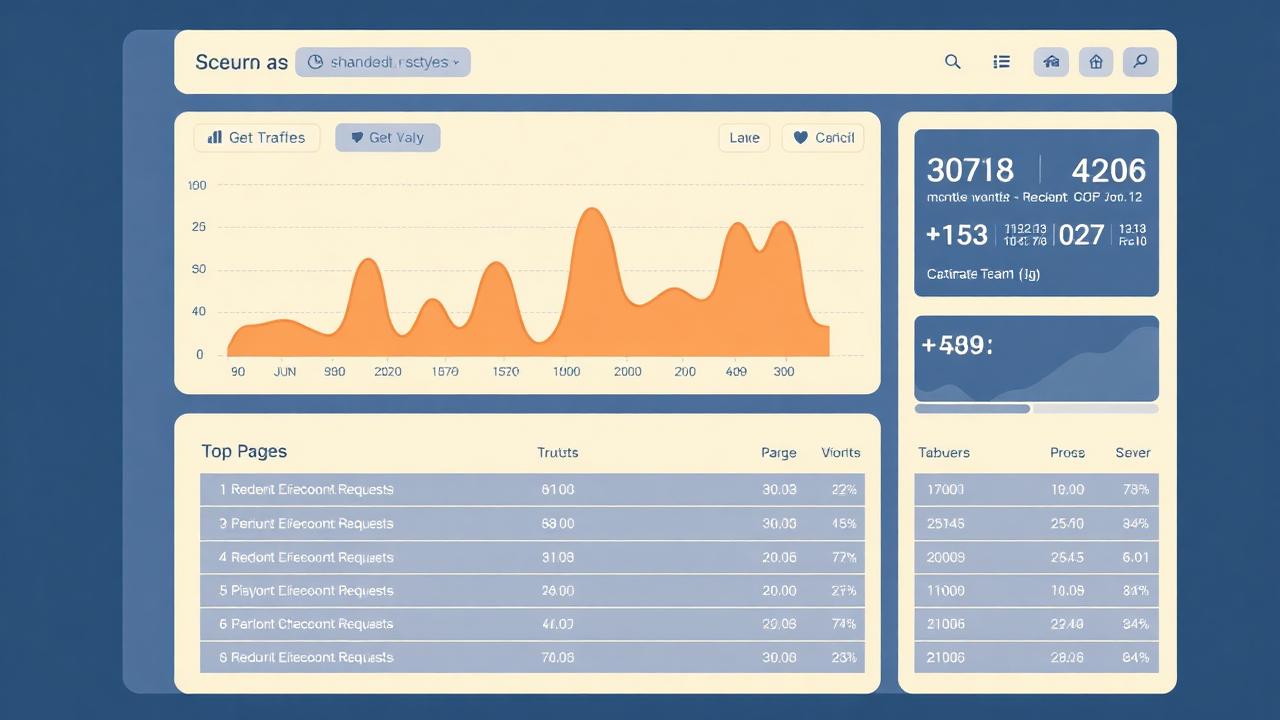Click the progress bar under +589 card

click(1036, 408)
